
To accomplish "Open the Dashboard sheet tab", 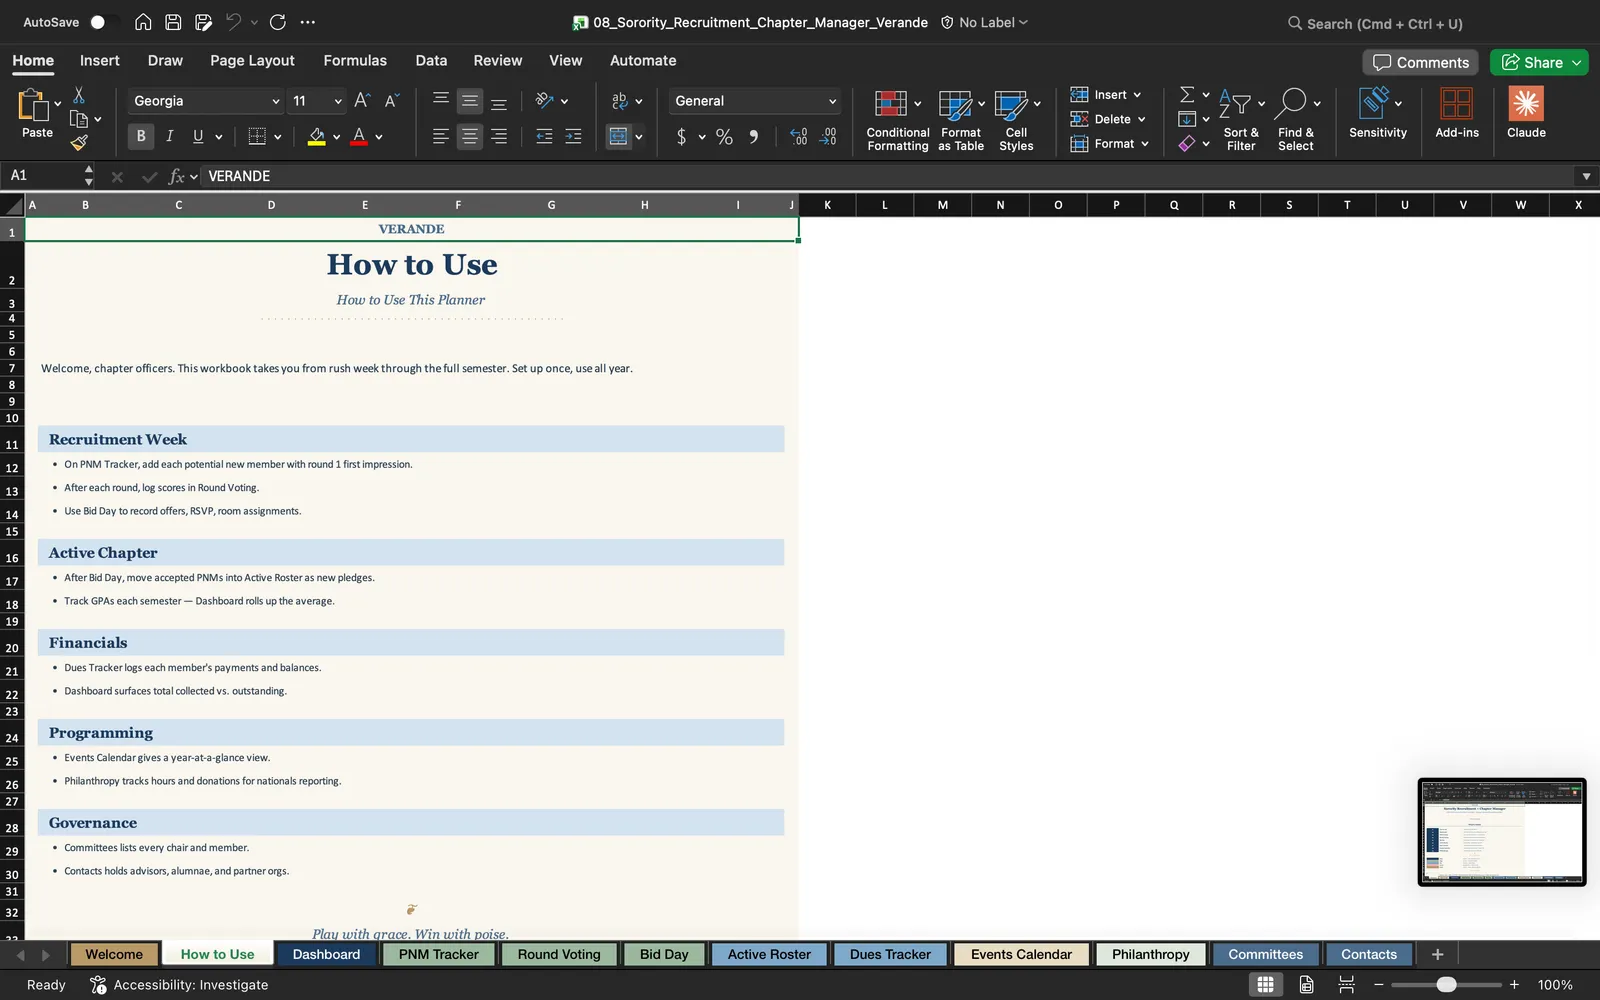I will coord(326,954).
